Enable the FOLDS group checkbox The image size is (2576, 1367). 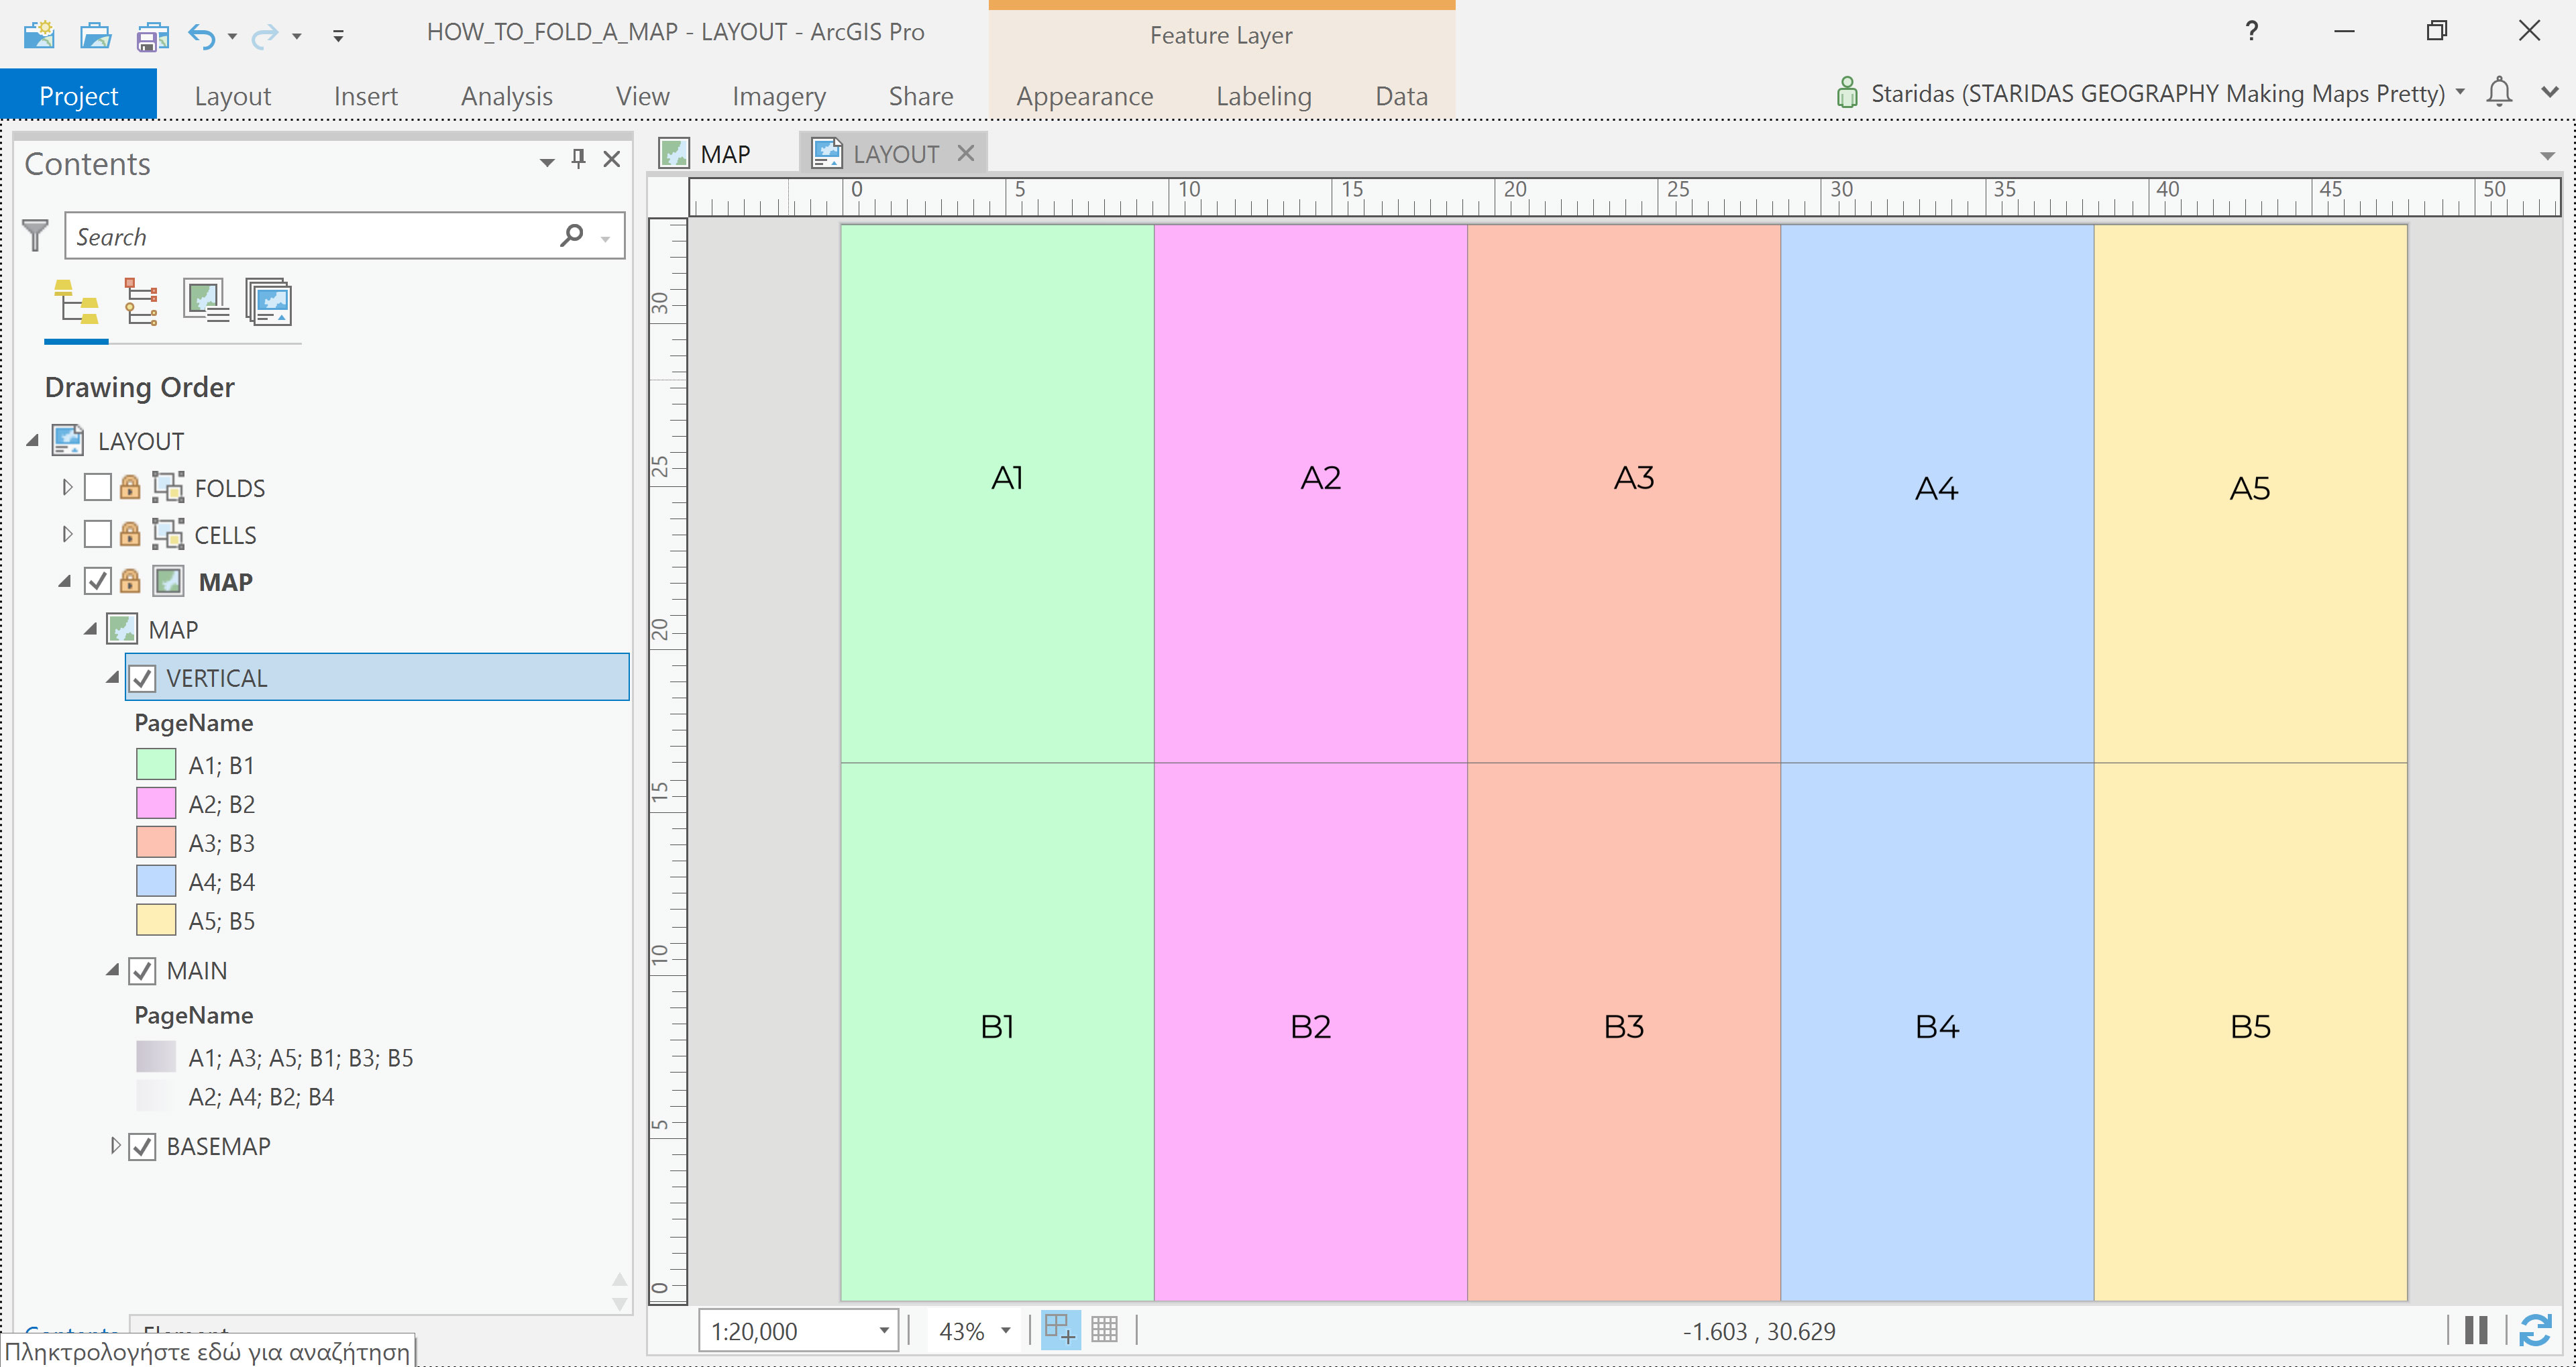point(98,488)
